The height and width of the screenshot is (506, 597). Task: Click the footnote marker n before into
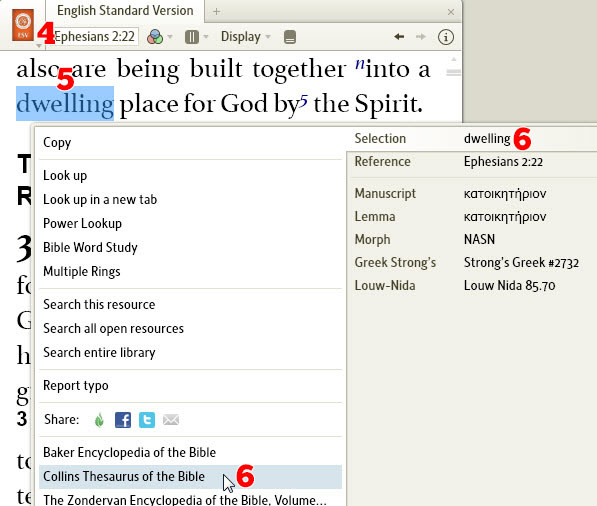(x=360, y=64)
